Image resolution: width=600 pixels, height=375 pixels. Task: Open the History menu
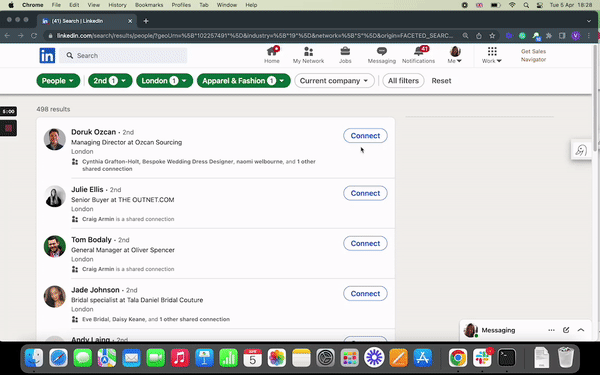pyautogui.click(x=117, y=5)
